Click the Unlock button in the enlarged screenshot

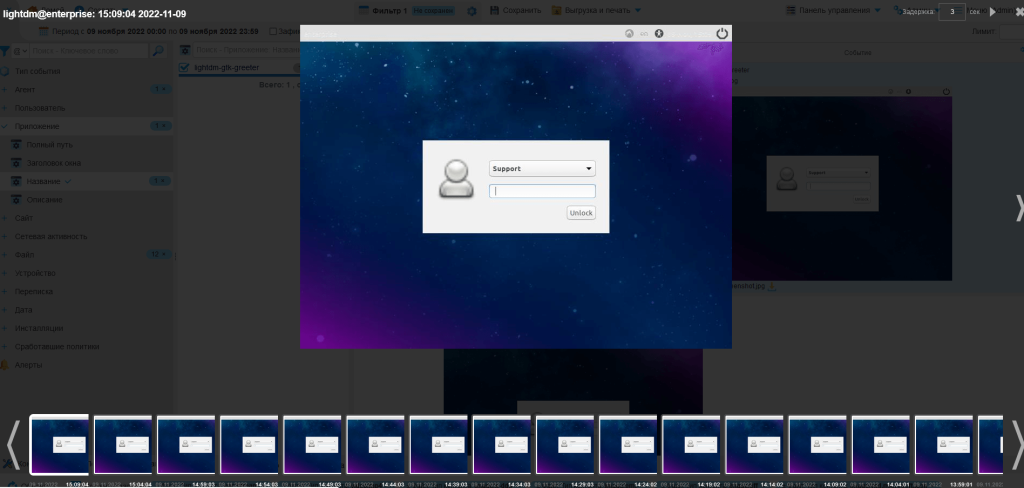coord(581,213)
